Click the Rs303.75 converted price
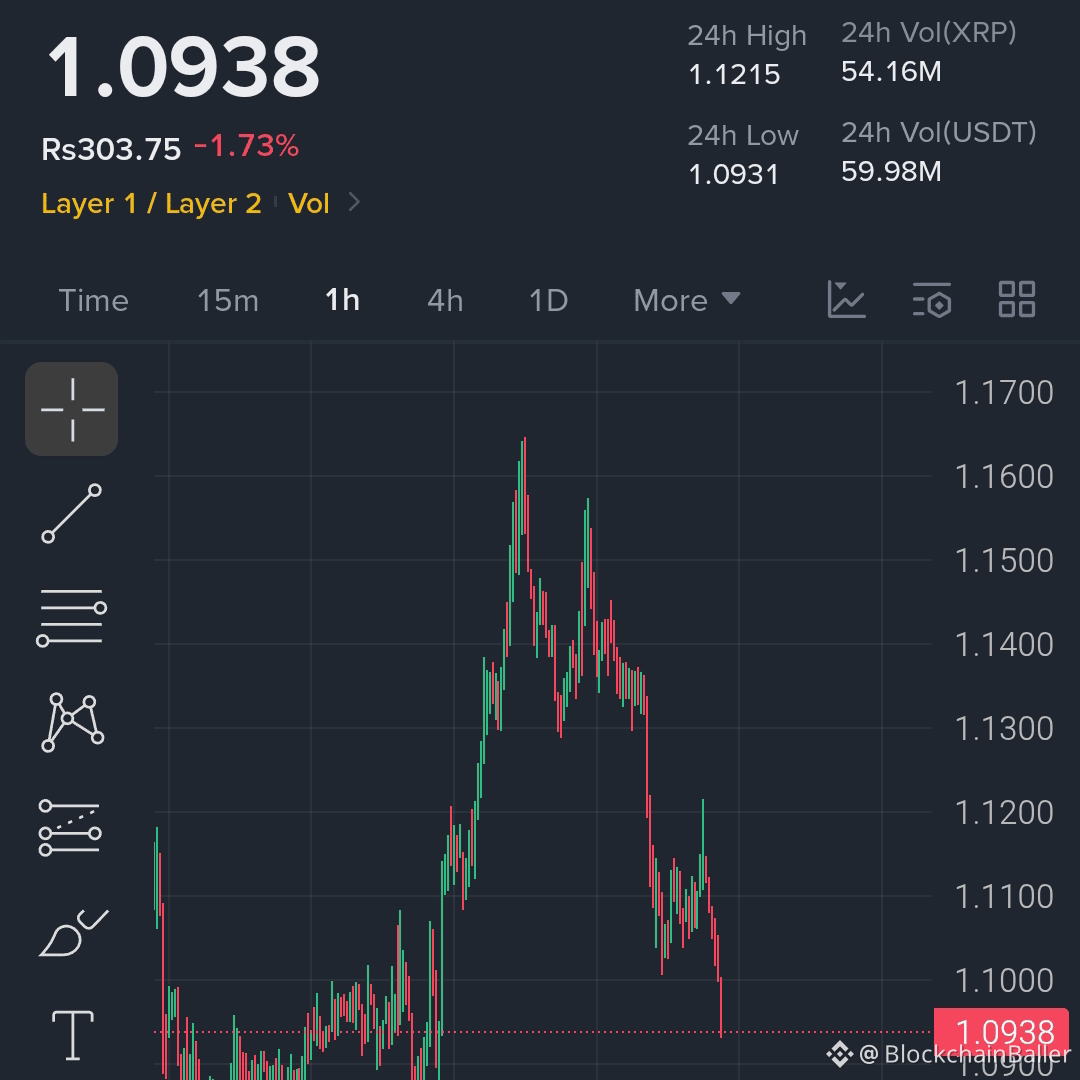Image resolution: width=1080 pixels, height=1080 pixels. [111, 149]
